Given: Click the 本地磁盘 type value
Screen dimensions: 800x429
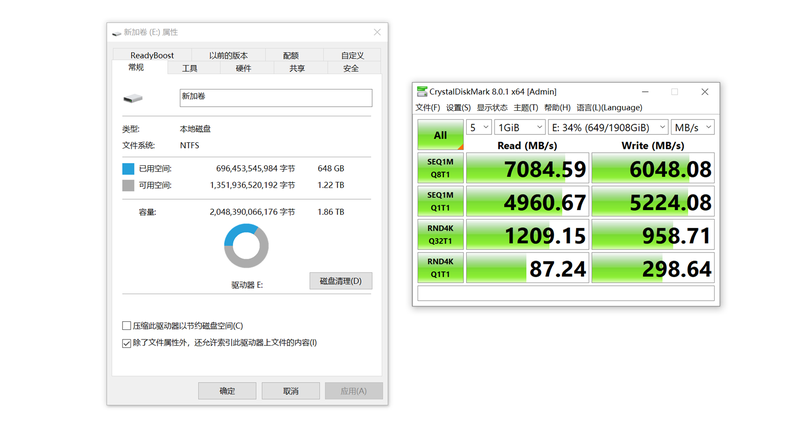Looking at the screenshot, I should pyautogui.click(x=195, y=129).
